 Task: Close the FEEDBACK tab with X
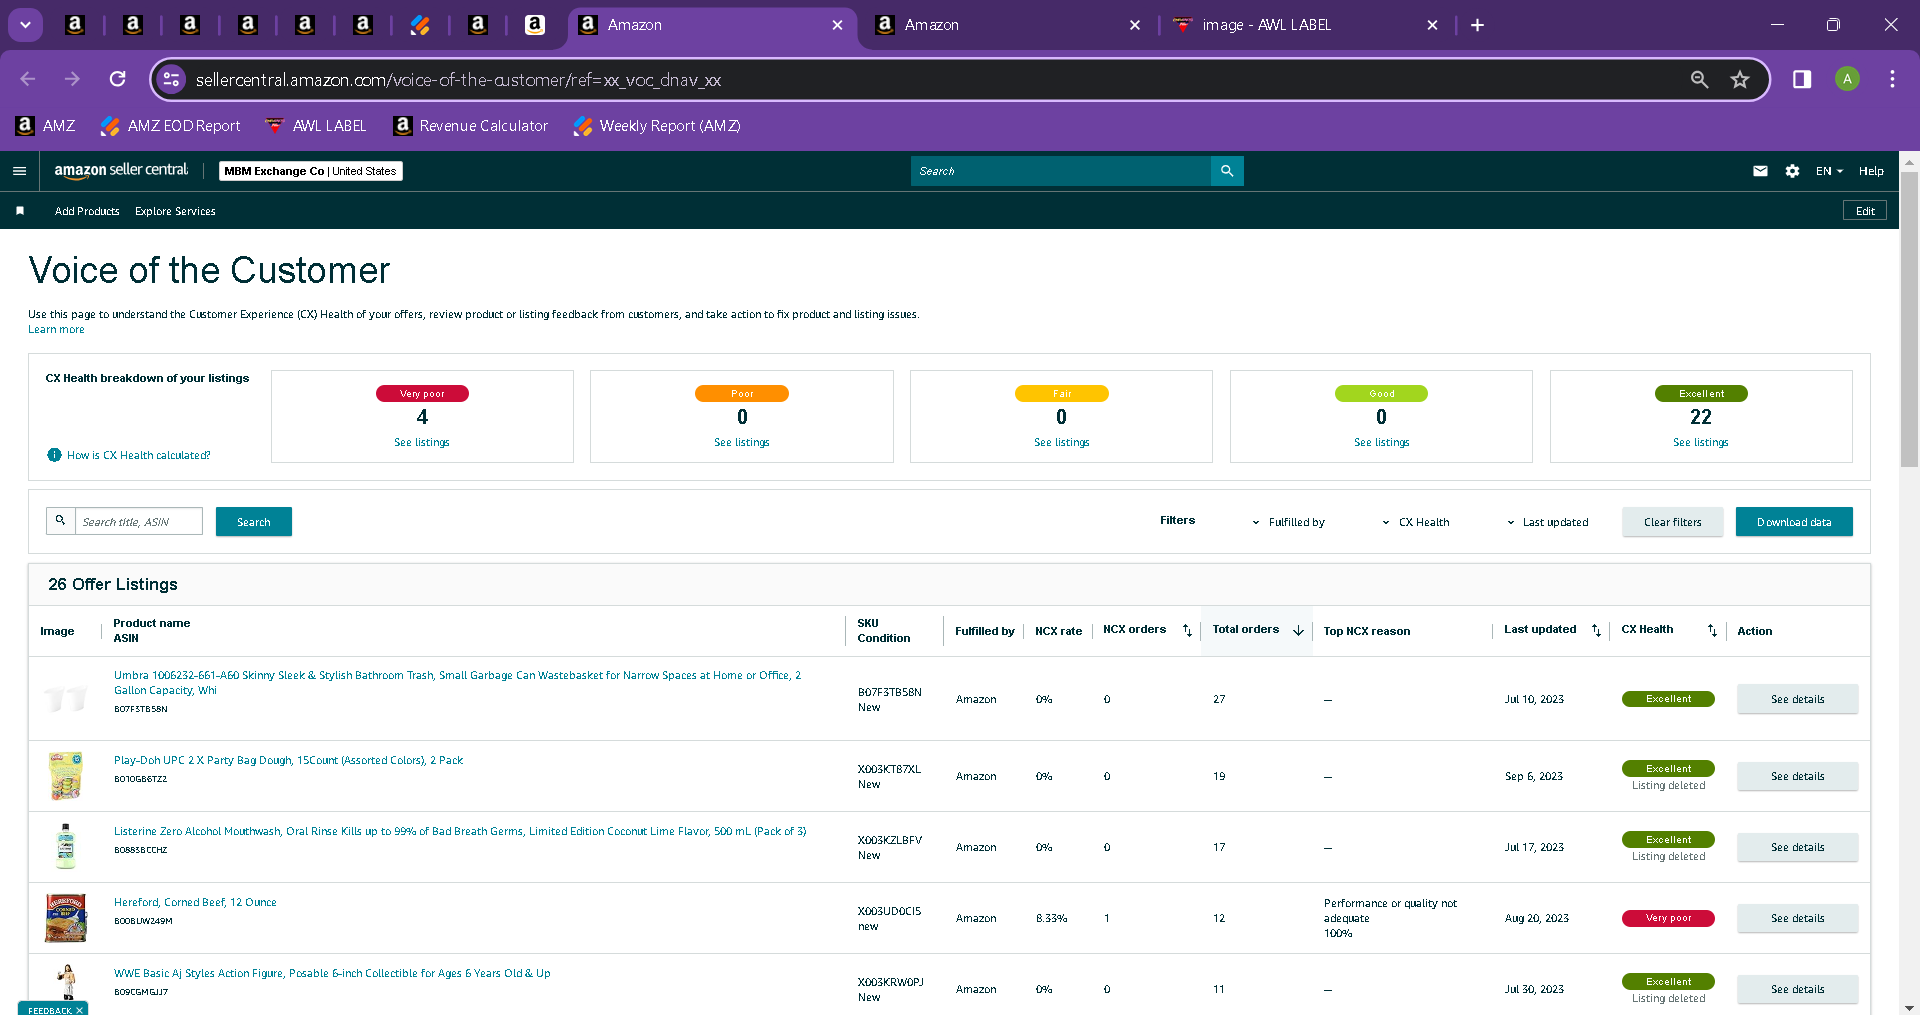(79, 1010)
